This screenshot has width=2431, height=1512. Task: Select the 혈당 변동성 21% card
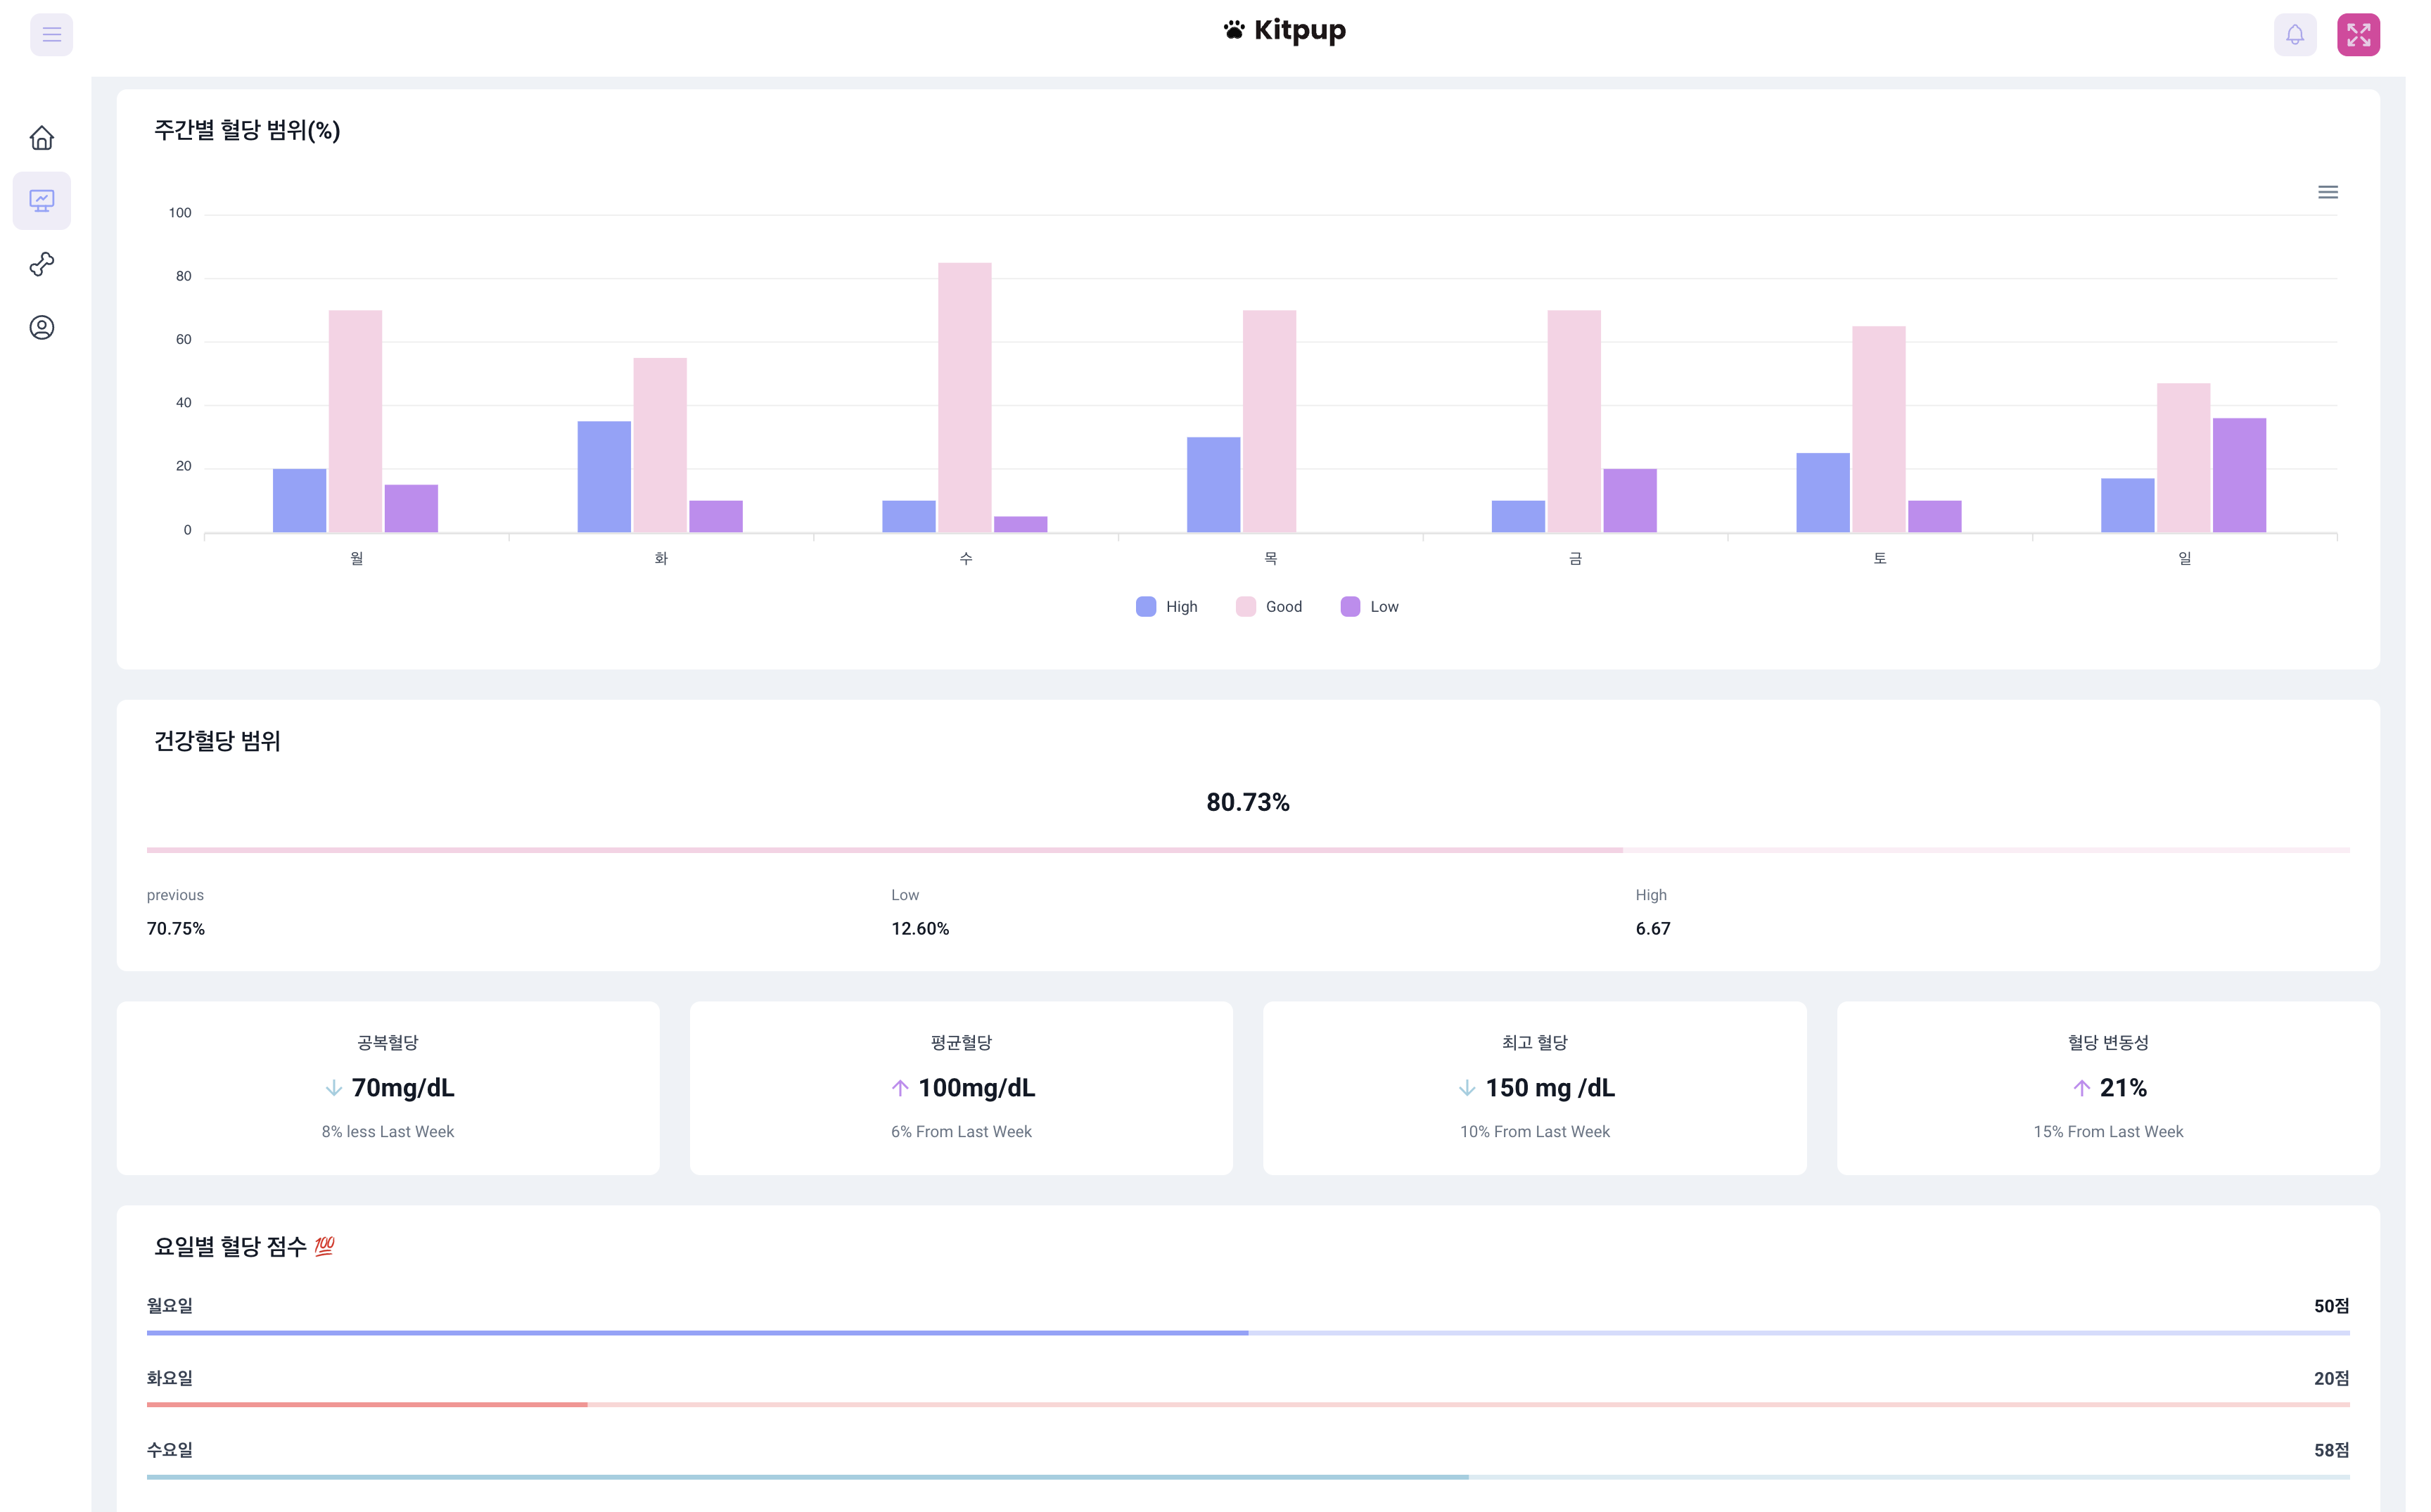tap(2107, 1088)
